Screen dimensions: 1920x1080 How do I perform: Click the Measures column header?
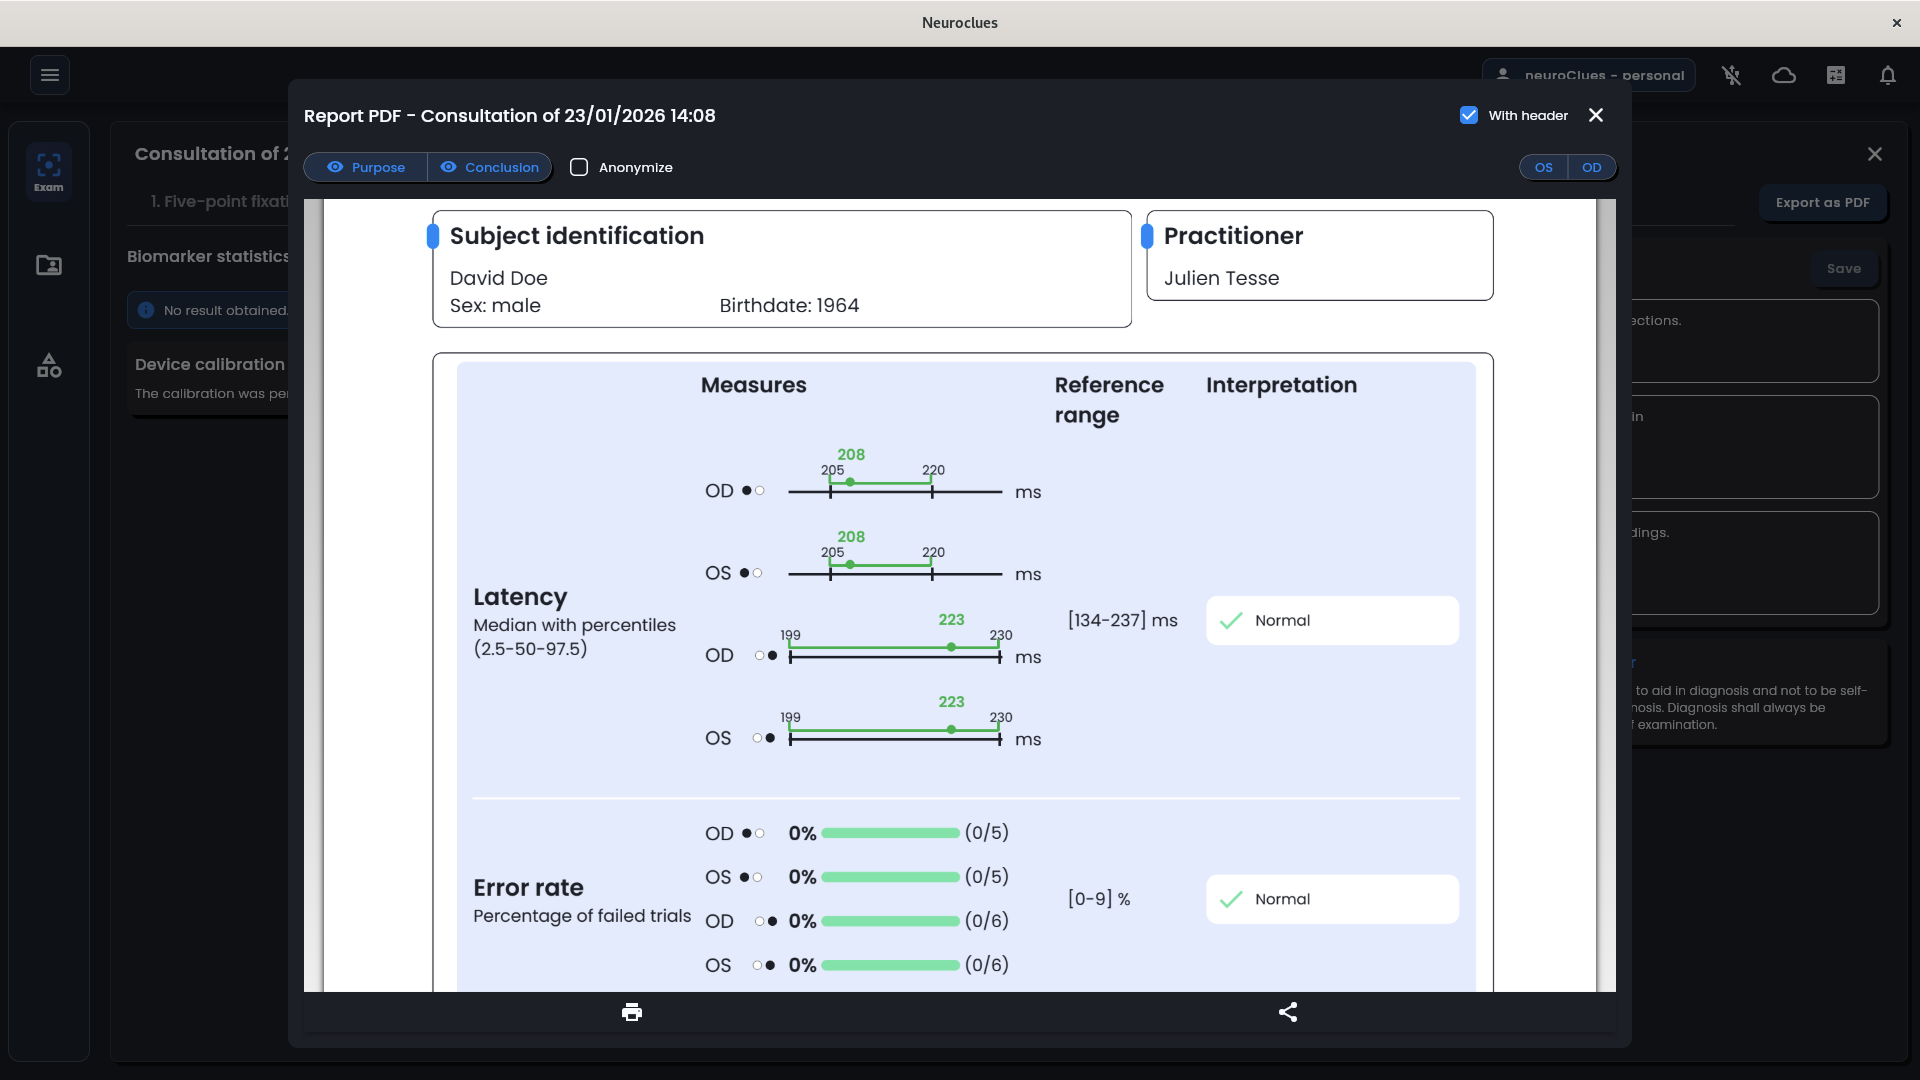pos(753,385)
